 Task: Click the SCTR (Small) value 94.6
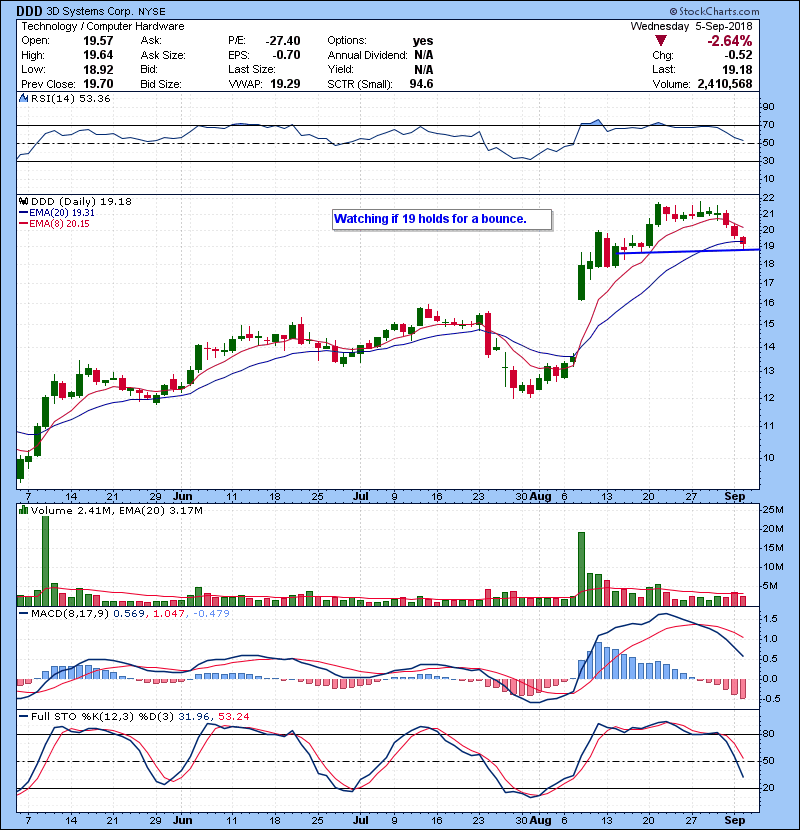(421, 84)
